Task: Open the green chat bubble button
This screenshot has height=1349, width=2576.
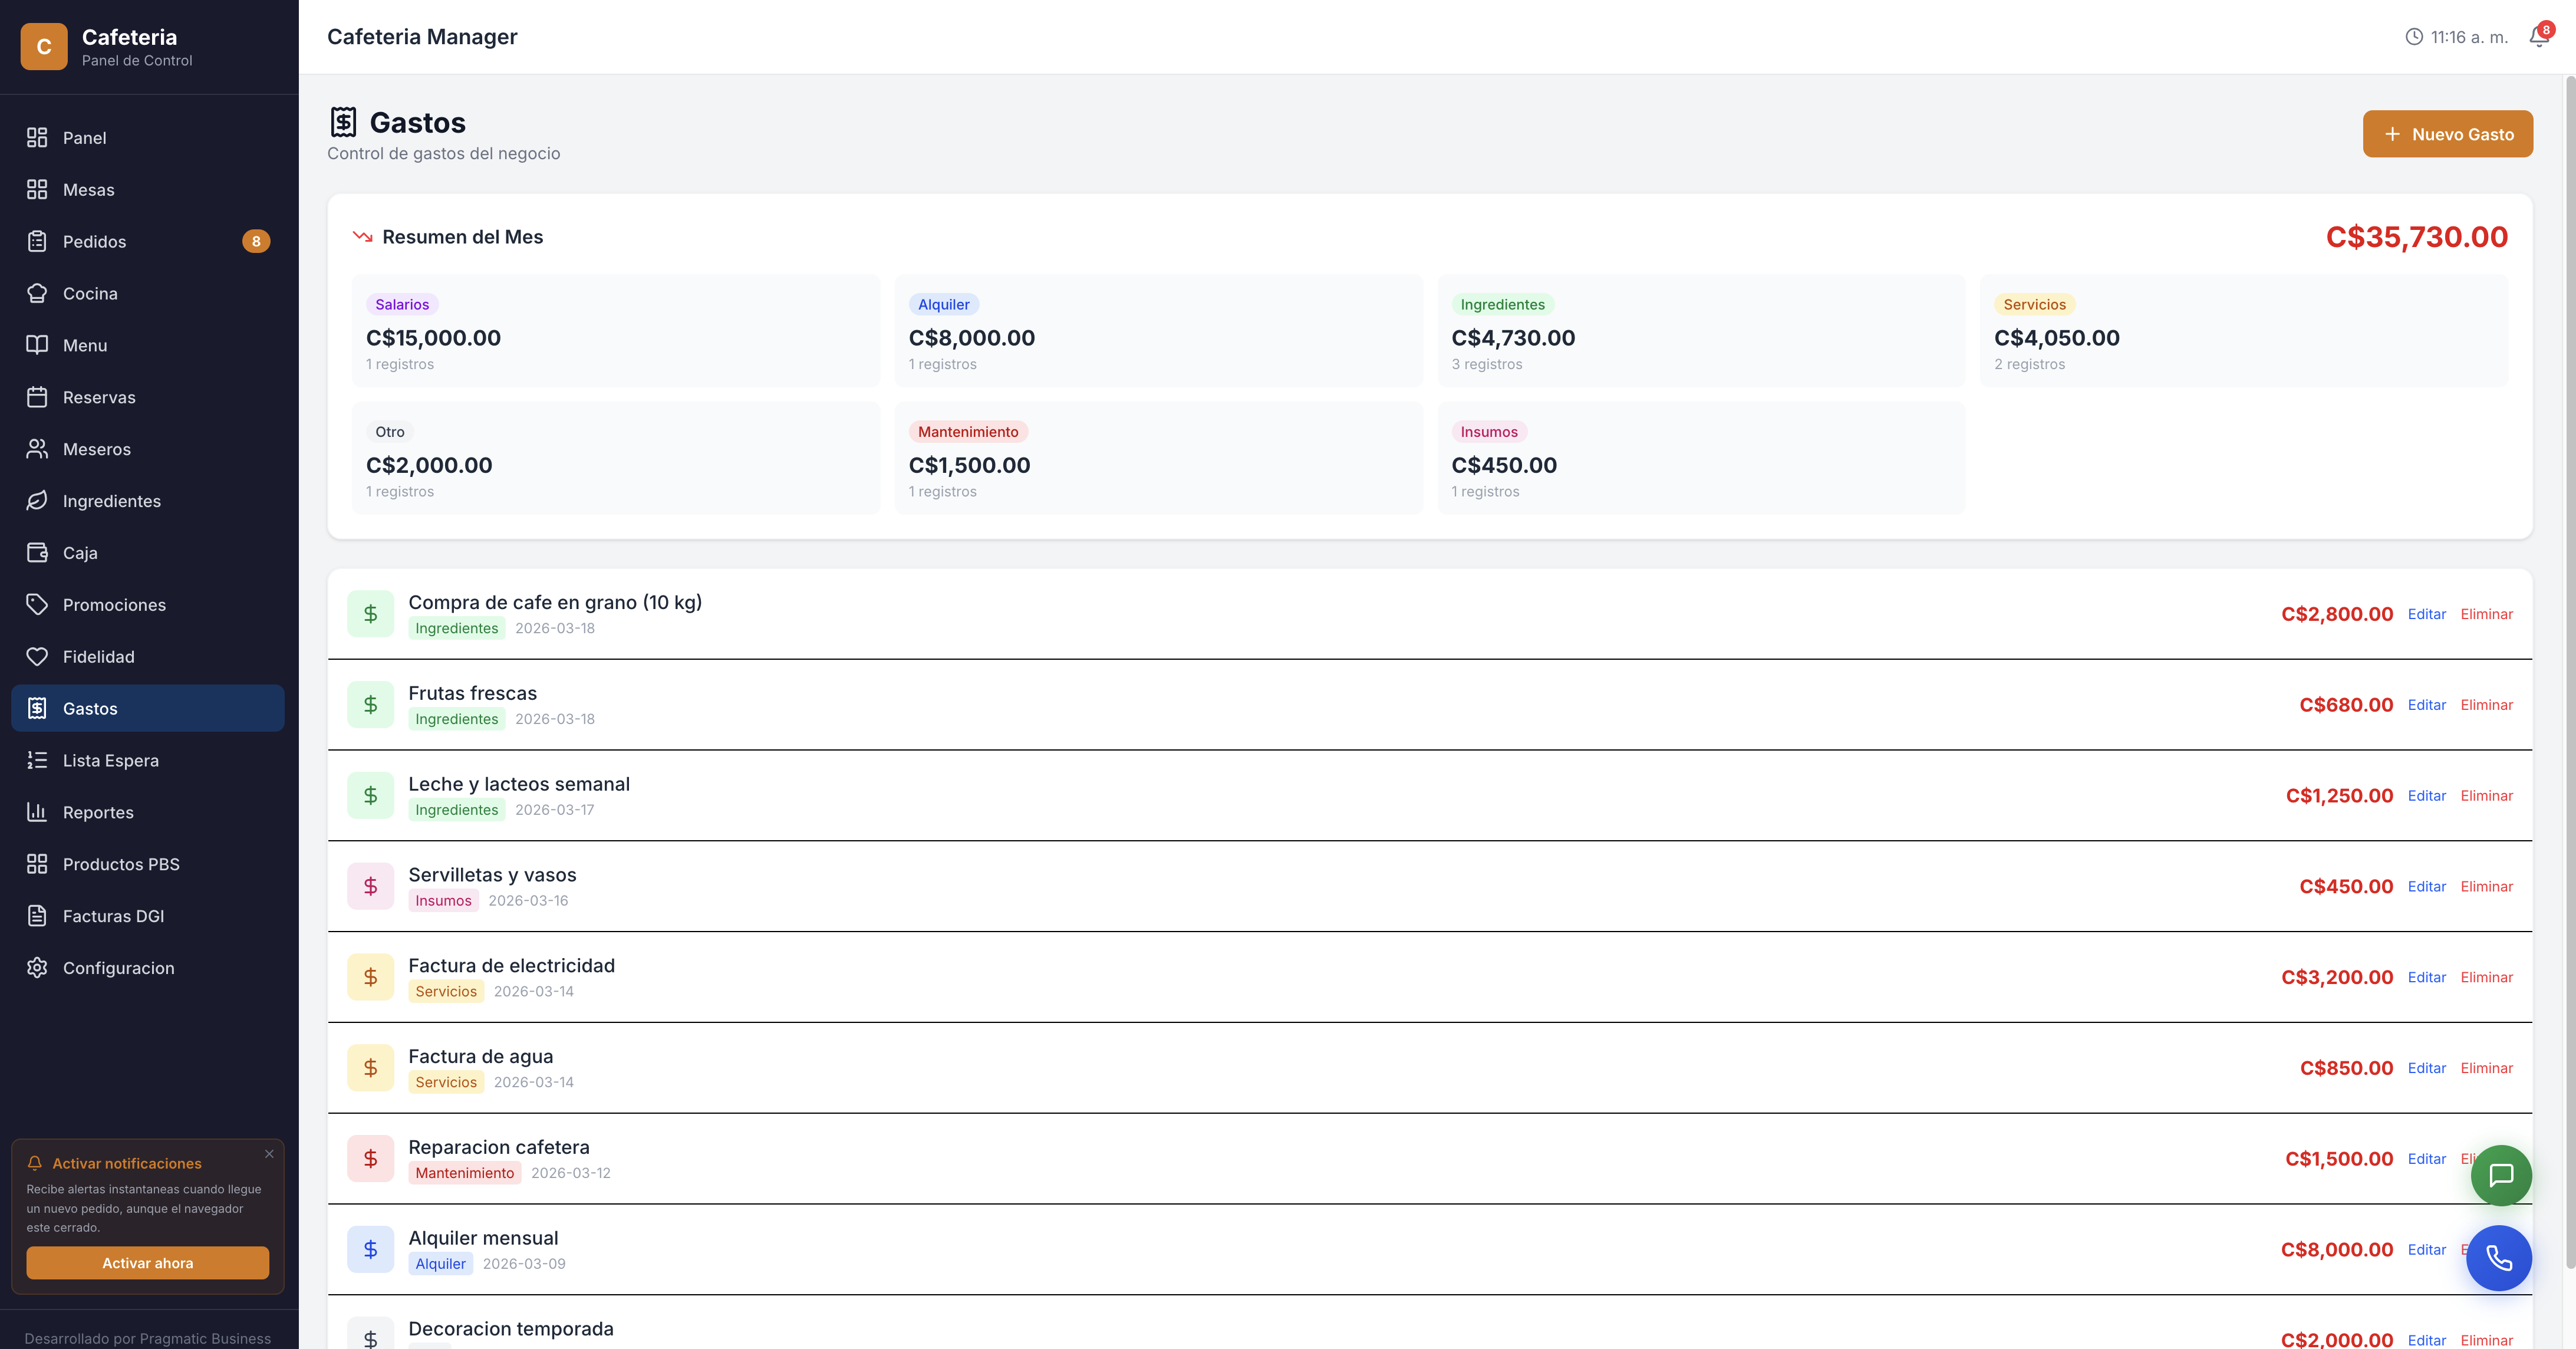Action: (2500, 1175)
